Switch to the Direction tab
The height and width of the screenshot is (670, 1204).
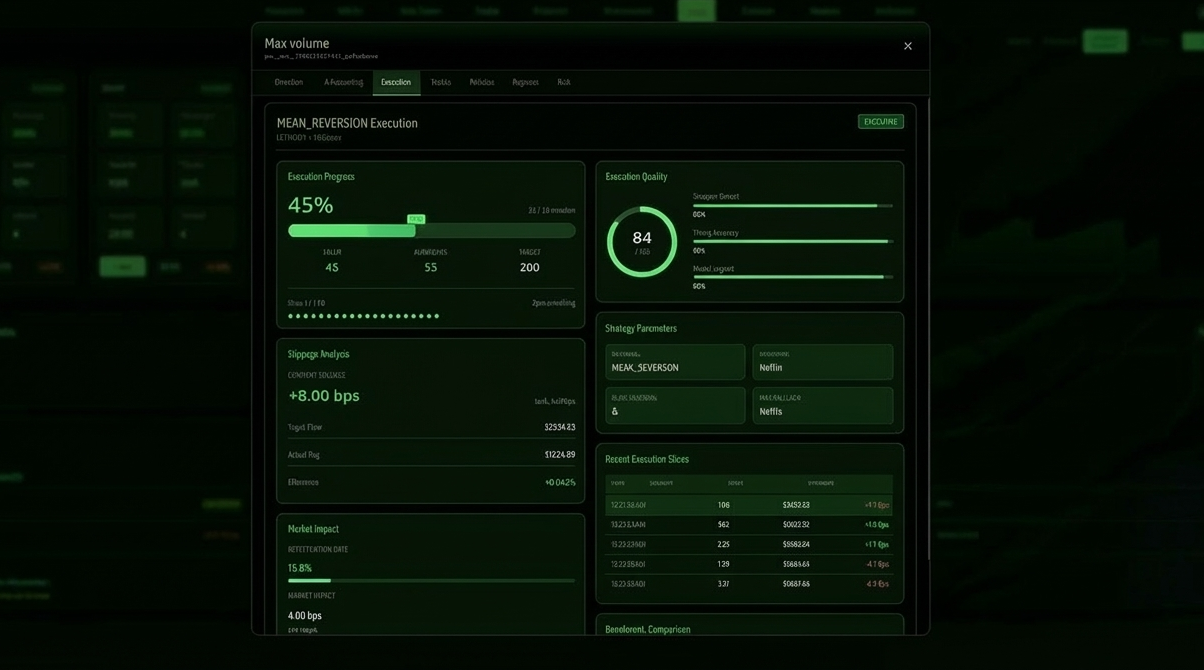pyautogui.click(x=289, y=82)
